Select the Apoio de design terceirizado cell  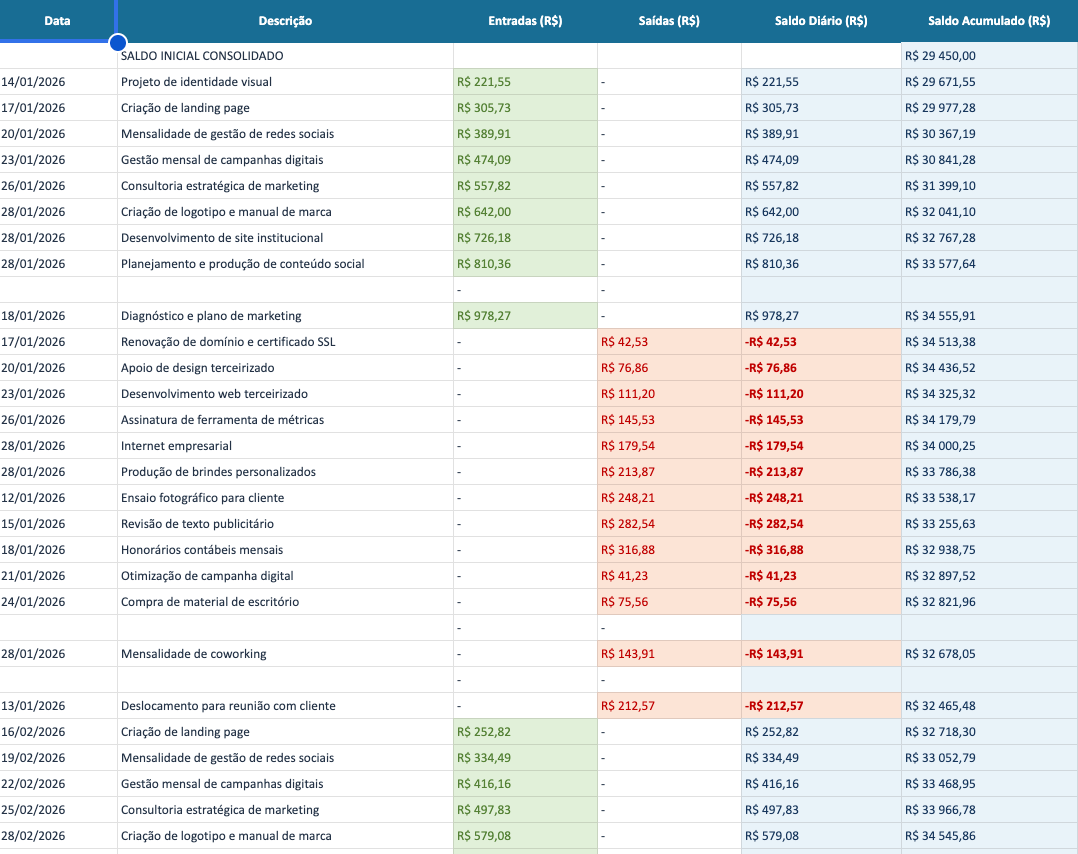click(285, 368)
